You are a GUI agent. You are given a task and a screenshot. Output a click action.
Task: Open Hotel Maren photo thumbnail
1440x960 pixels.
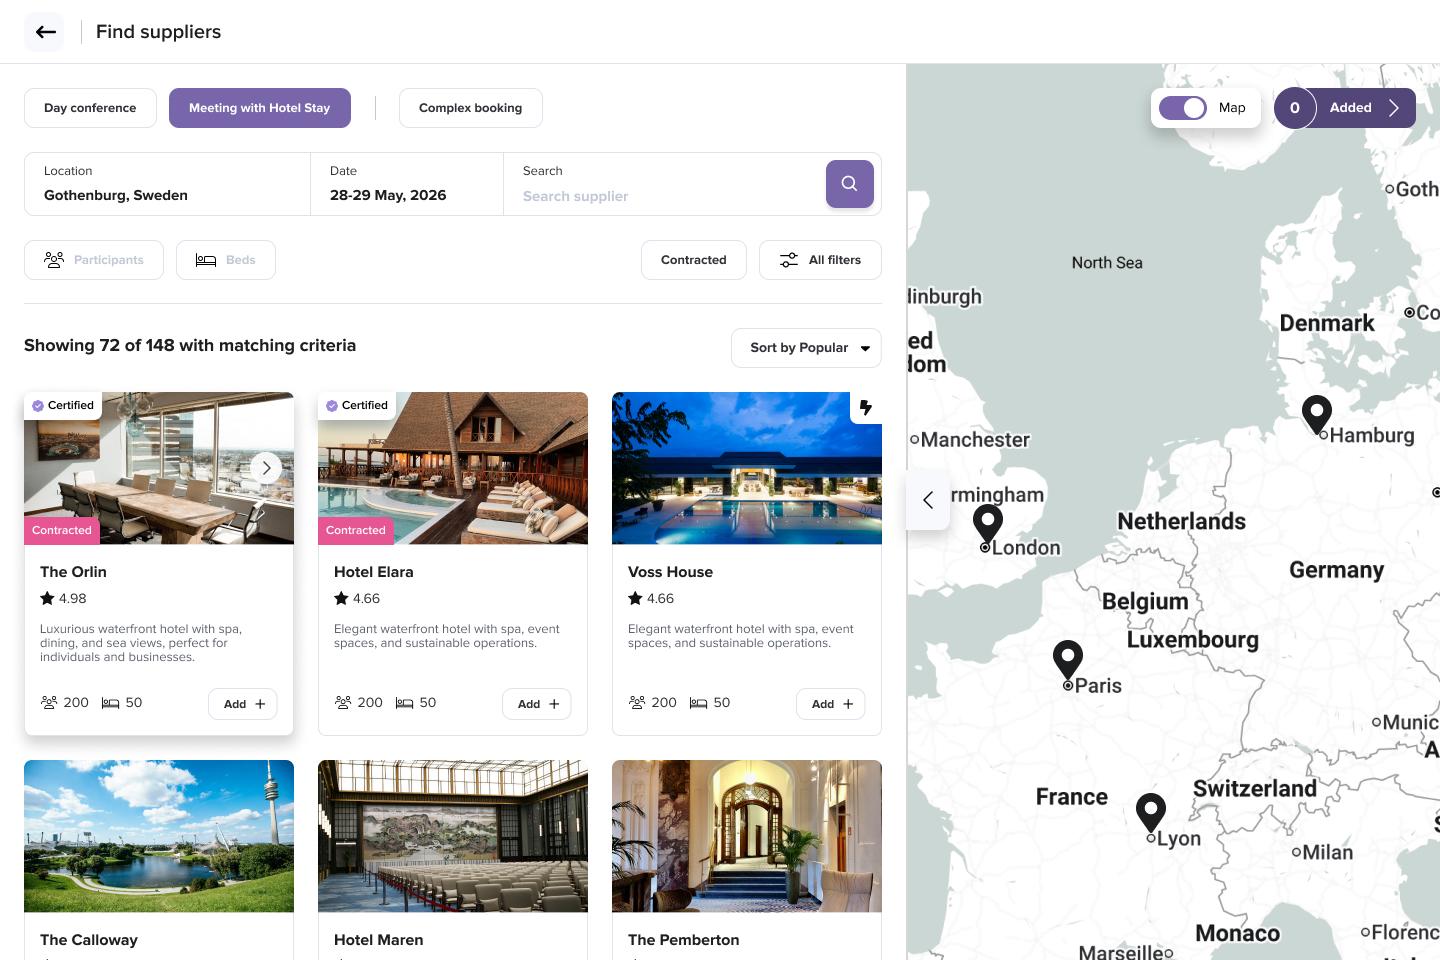click(x=453, y=836)
